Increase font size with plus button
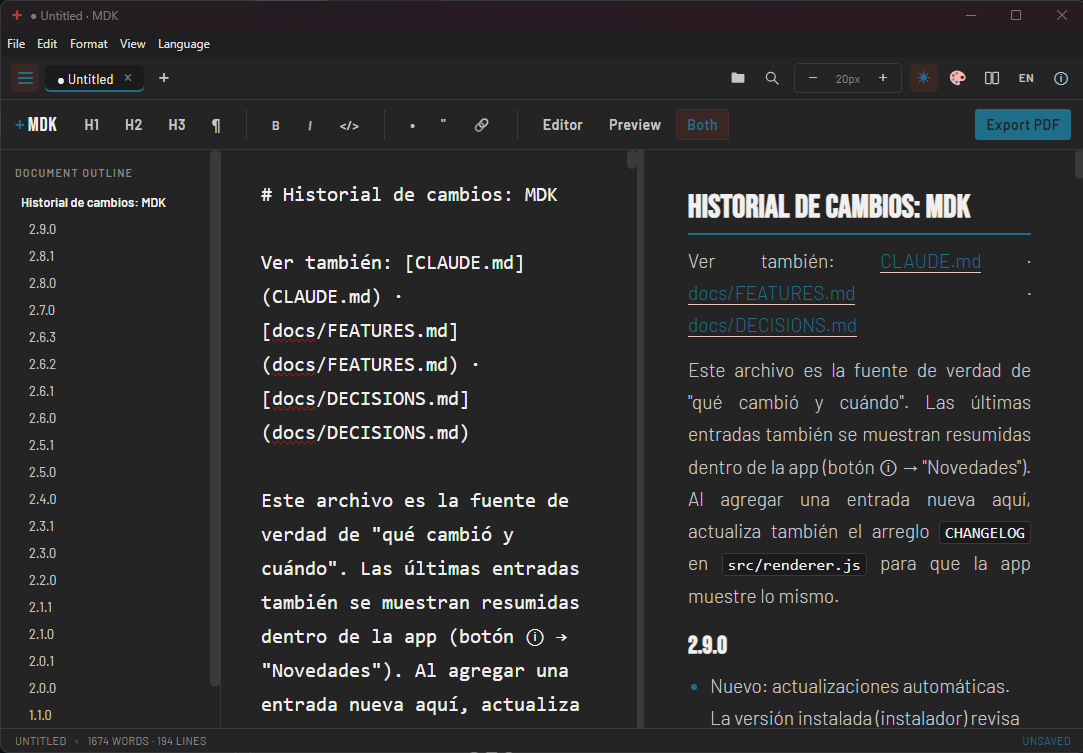The width and height of the screenshot is (1083, 753). (883, 78)
